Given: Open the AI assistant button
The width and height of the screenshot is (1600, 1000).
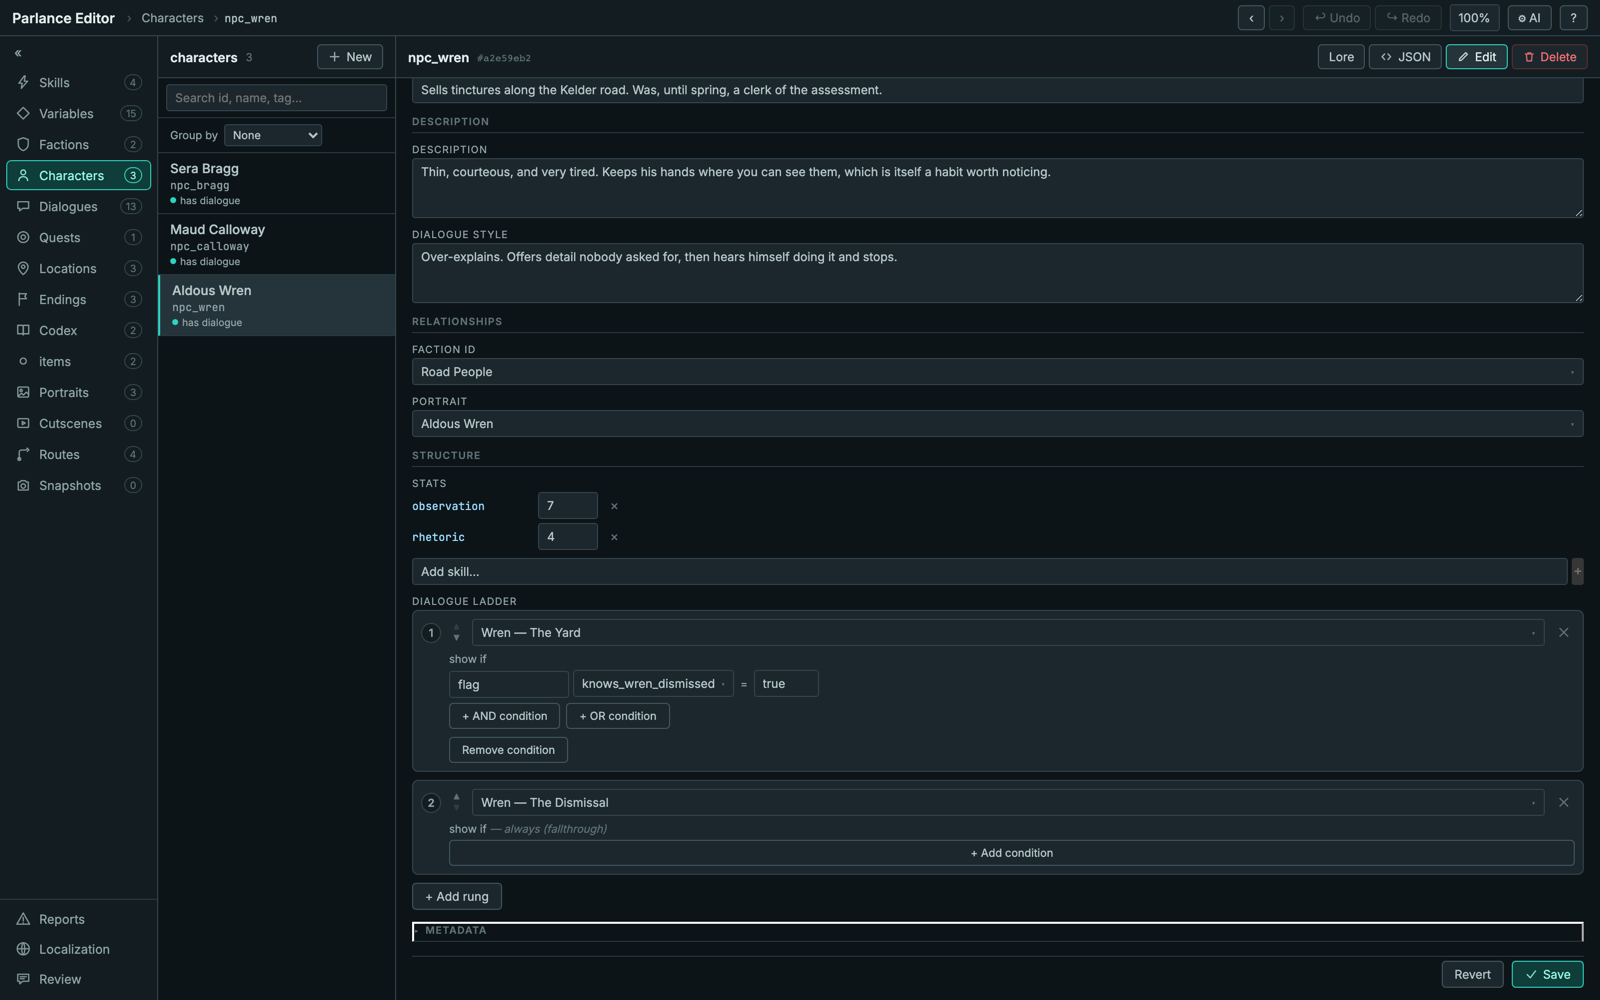Looking at the screenshot, I should click(x=1529, y=18).
